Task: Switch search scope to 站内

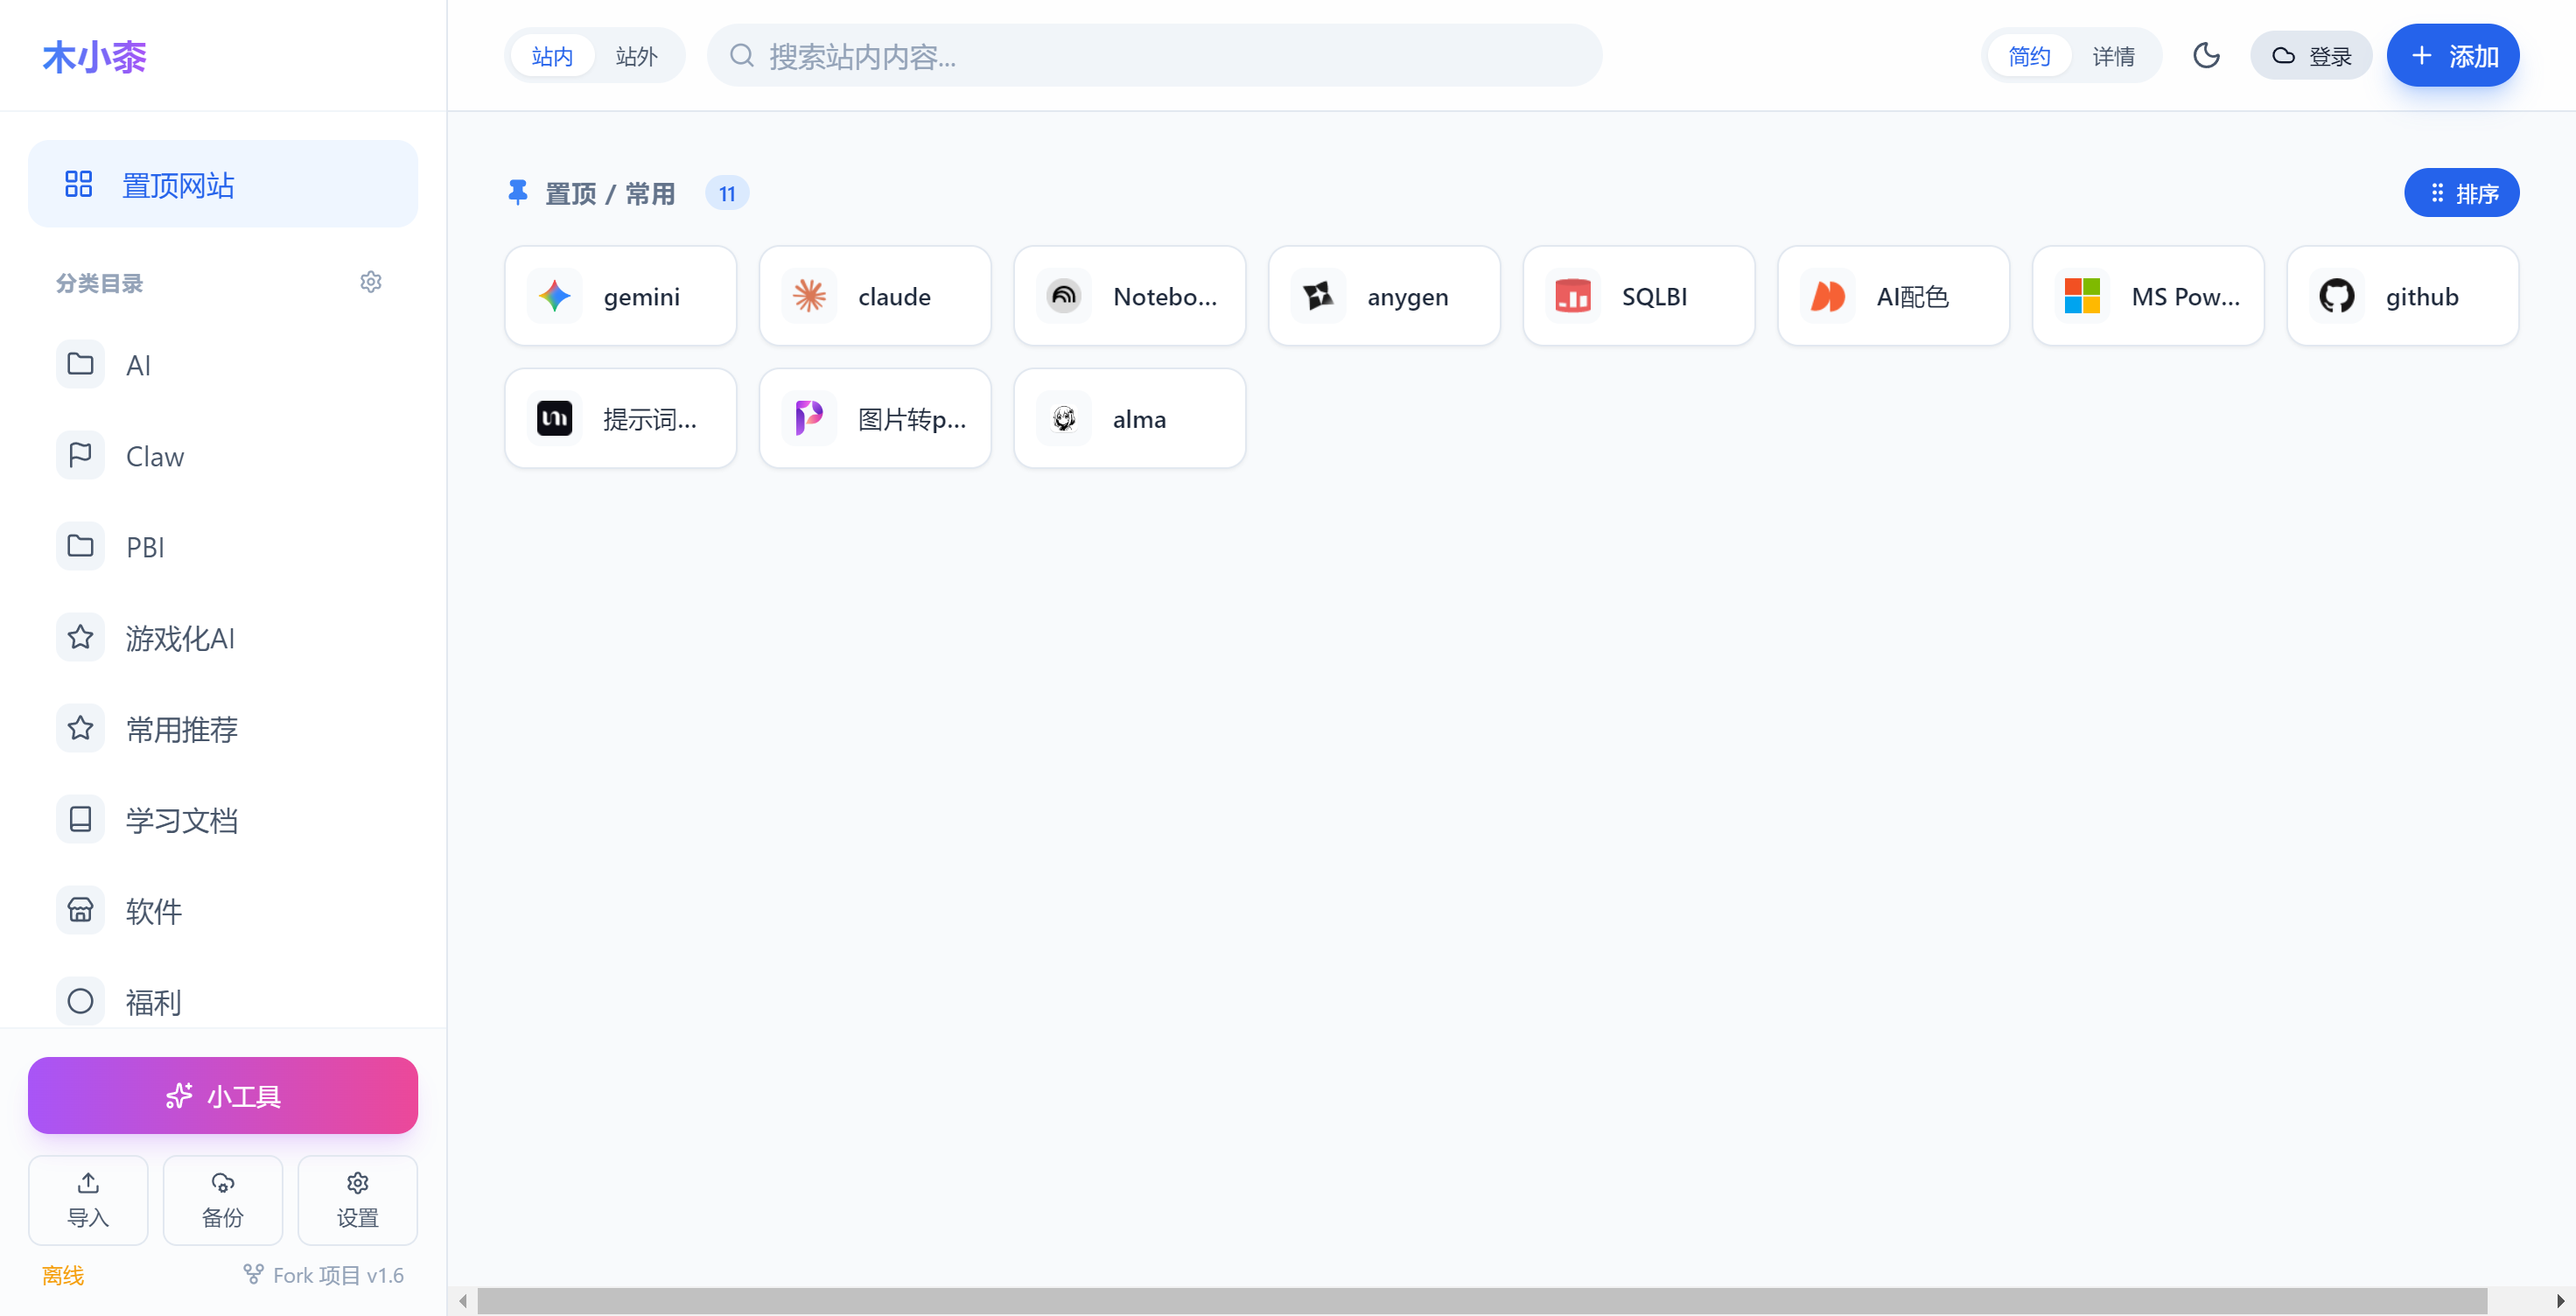Action: point(552,55)
